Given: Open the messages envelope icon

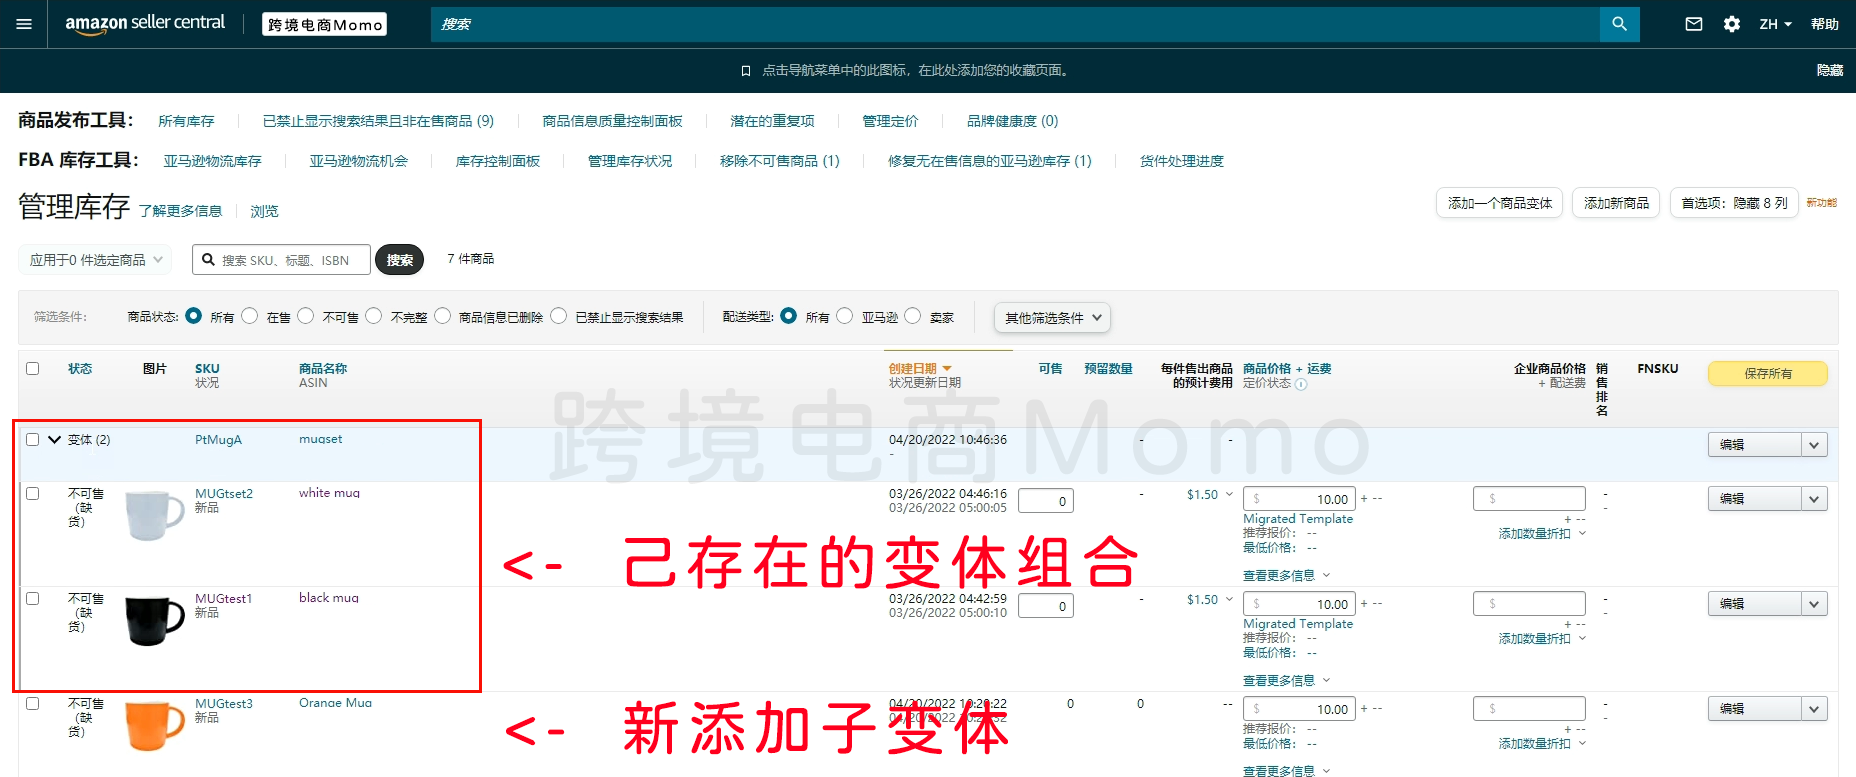Looking at the screenshot, I should pyautogui.click(x=1694, y=24).
